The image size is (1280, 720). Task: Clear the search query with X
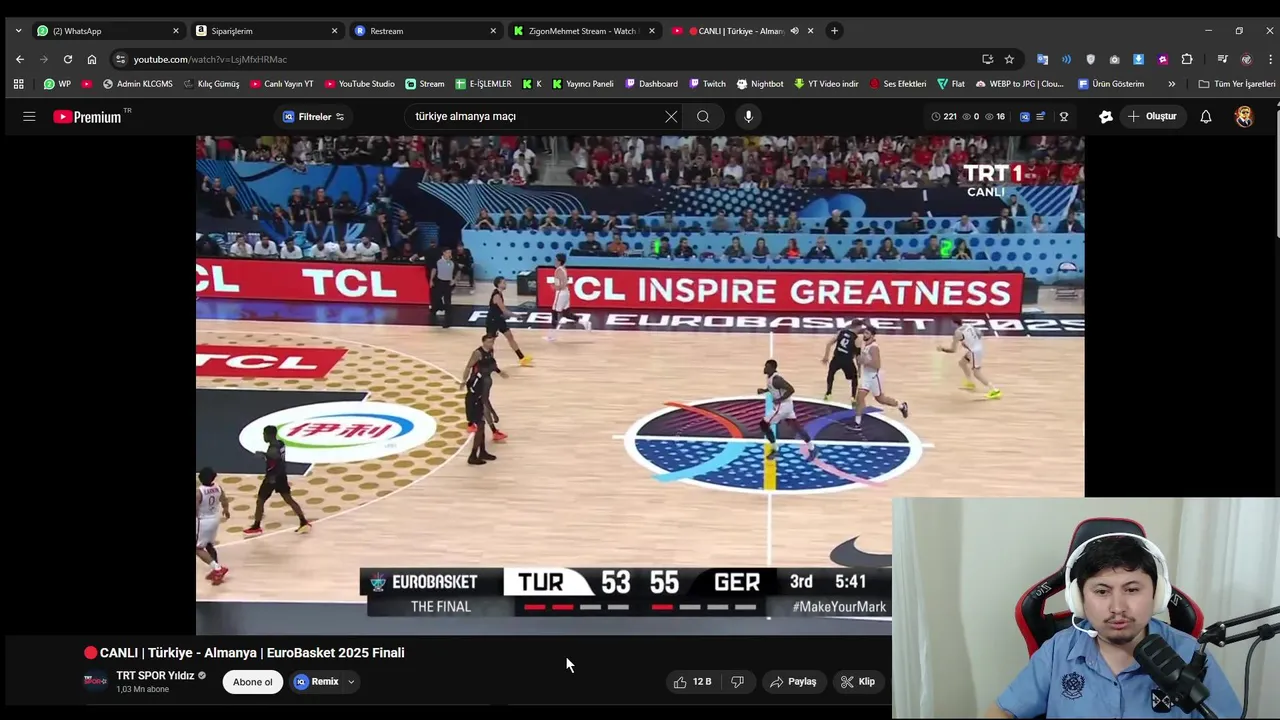coord(671,117)
